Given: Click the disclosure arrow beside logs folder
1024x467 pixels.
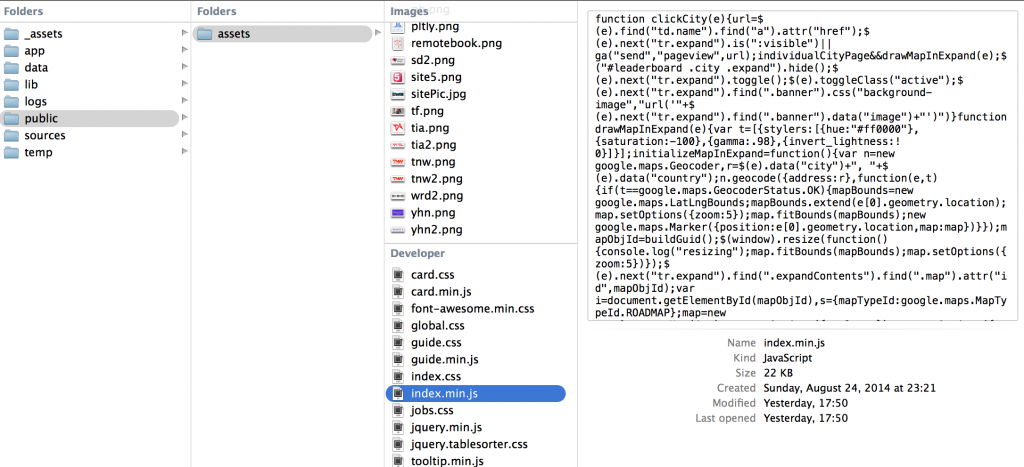Looking at the screenshot, I should [x=183, y=101].
